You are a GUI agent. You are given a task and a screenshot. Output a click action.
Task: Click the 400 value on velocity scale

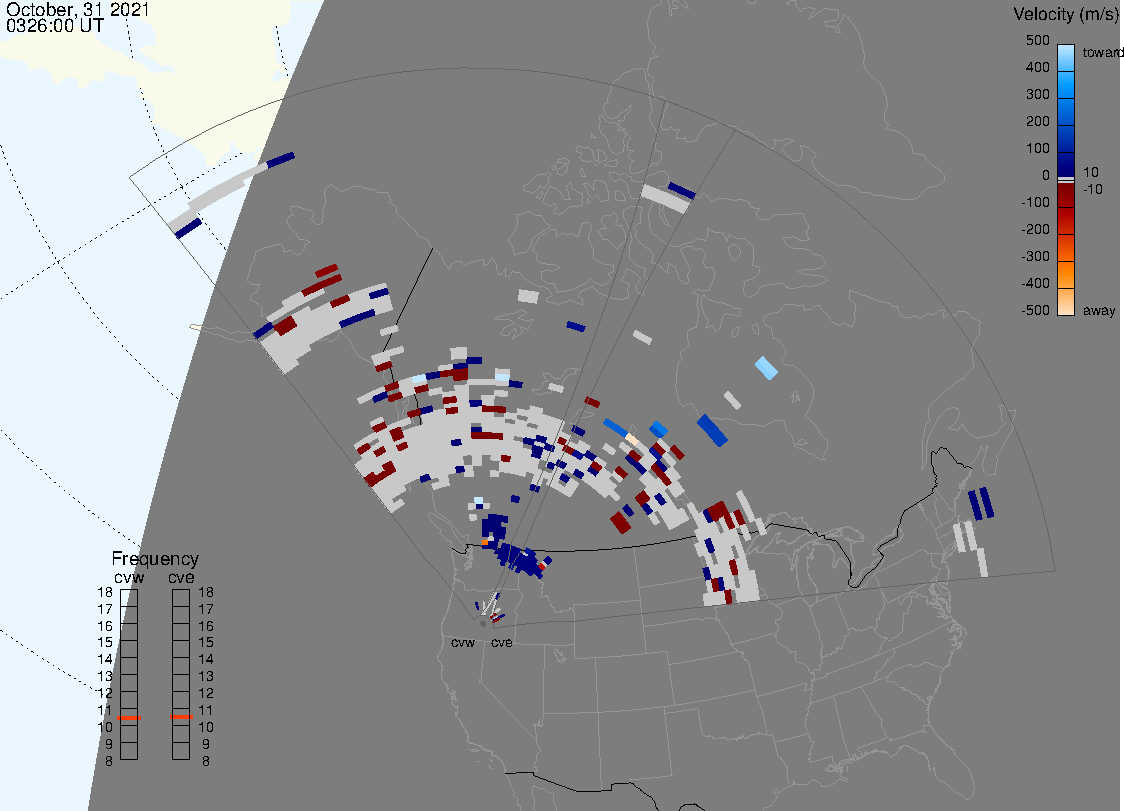coord(1037,67)
